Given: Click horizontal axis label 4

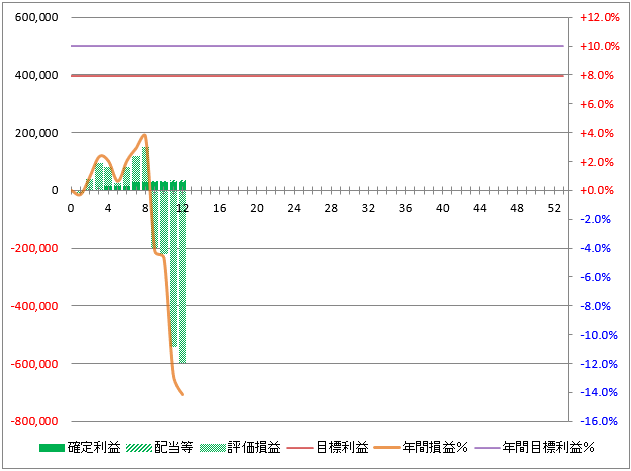Looking at the screenshot, I should point(108,208).
